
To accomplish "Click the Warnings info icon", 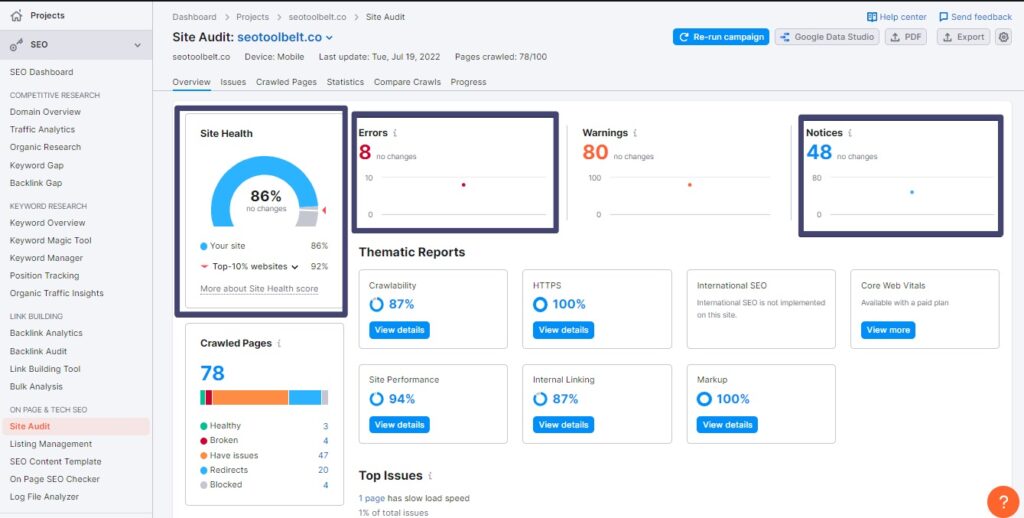I will click(x=635, y=133).
